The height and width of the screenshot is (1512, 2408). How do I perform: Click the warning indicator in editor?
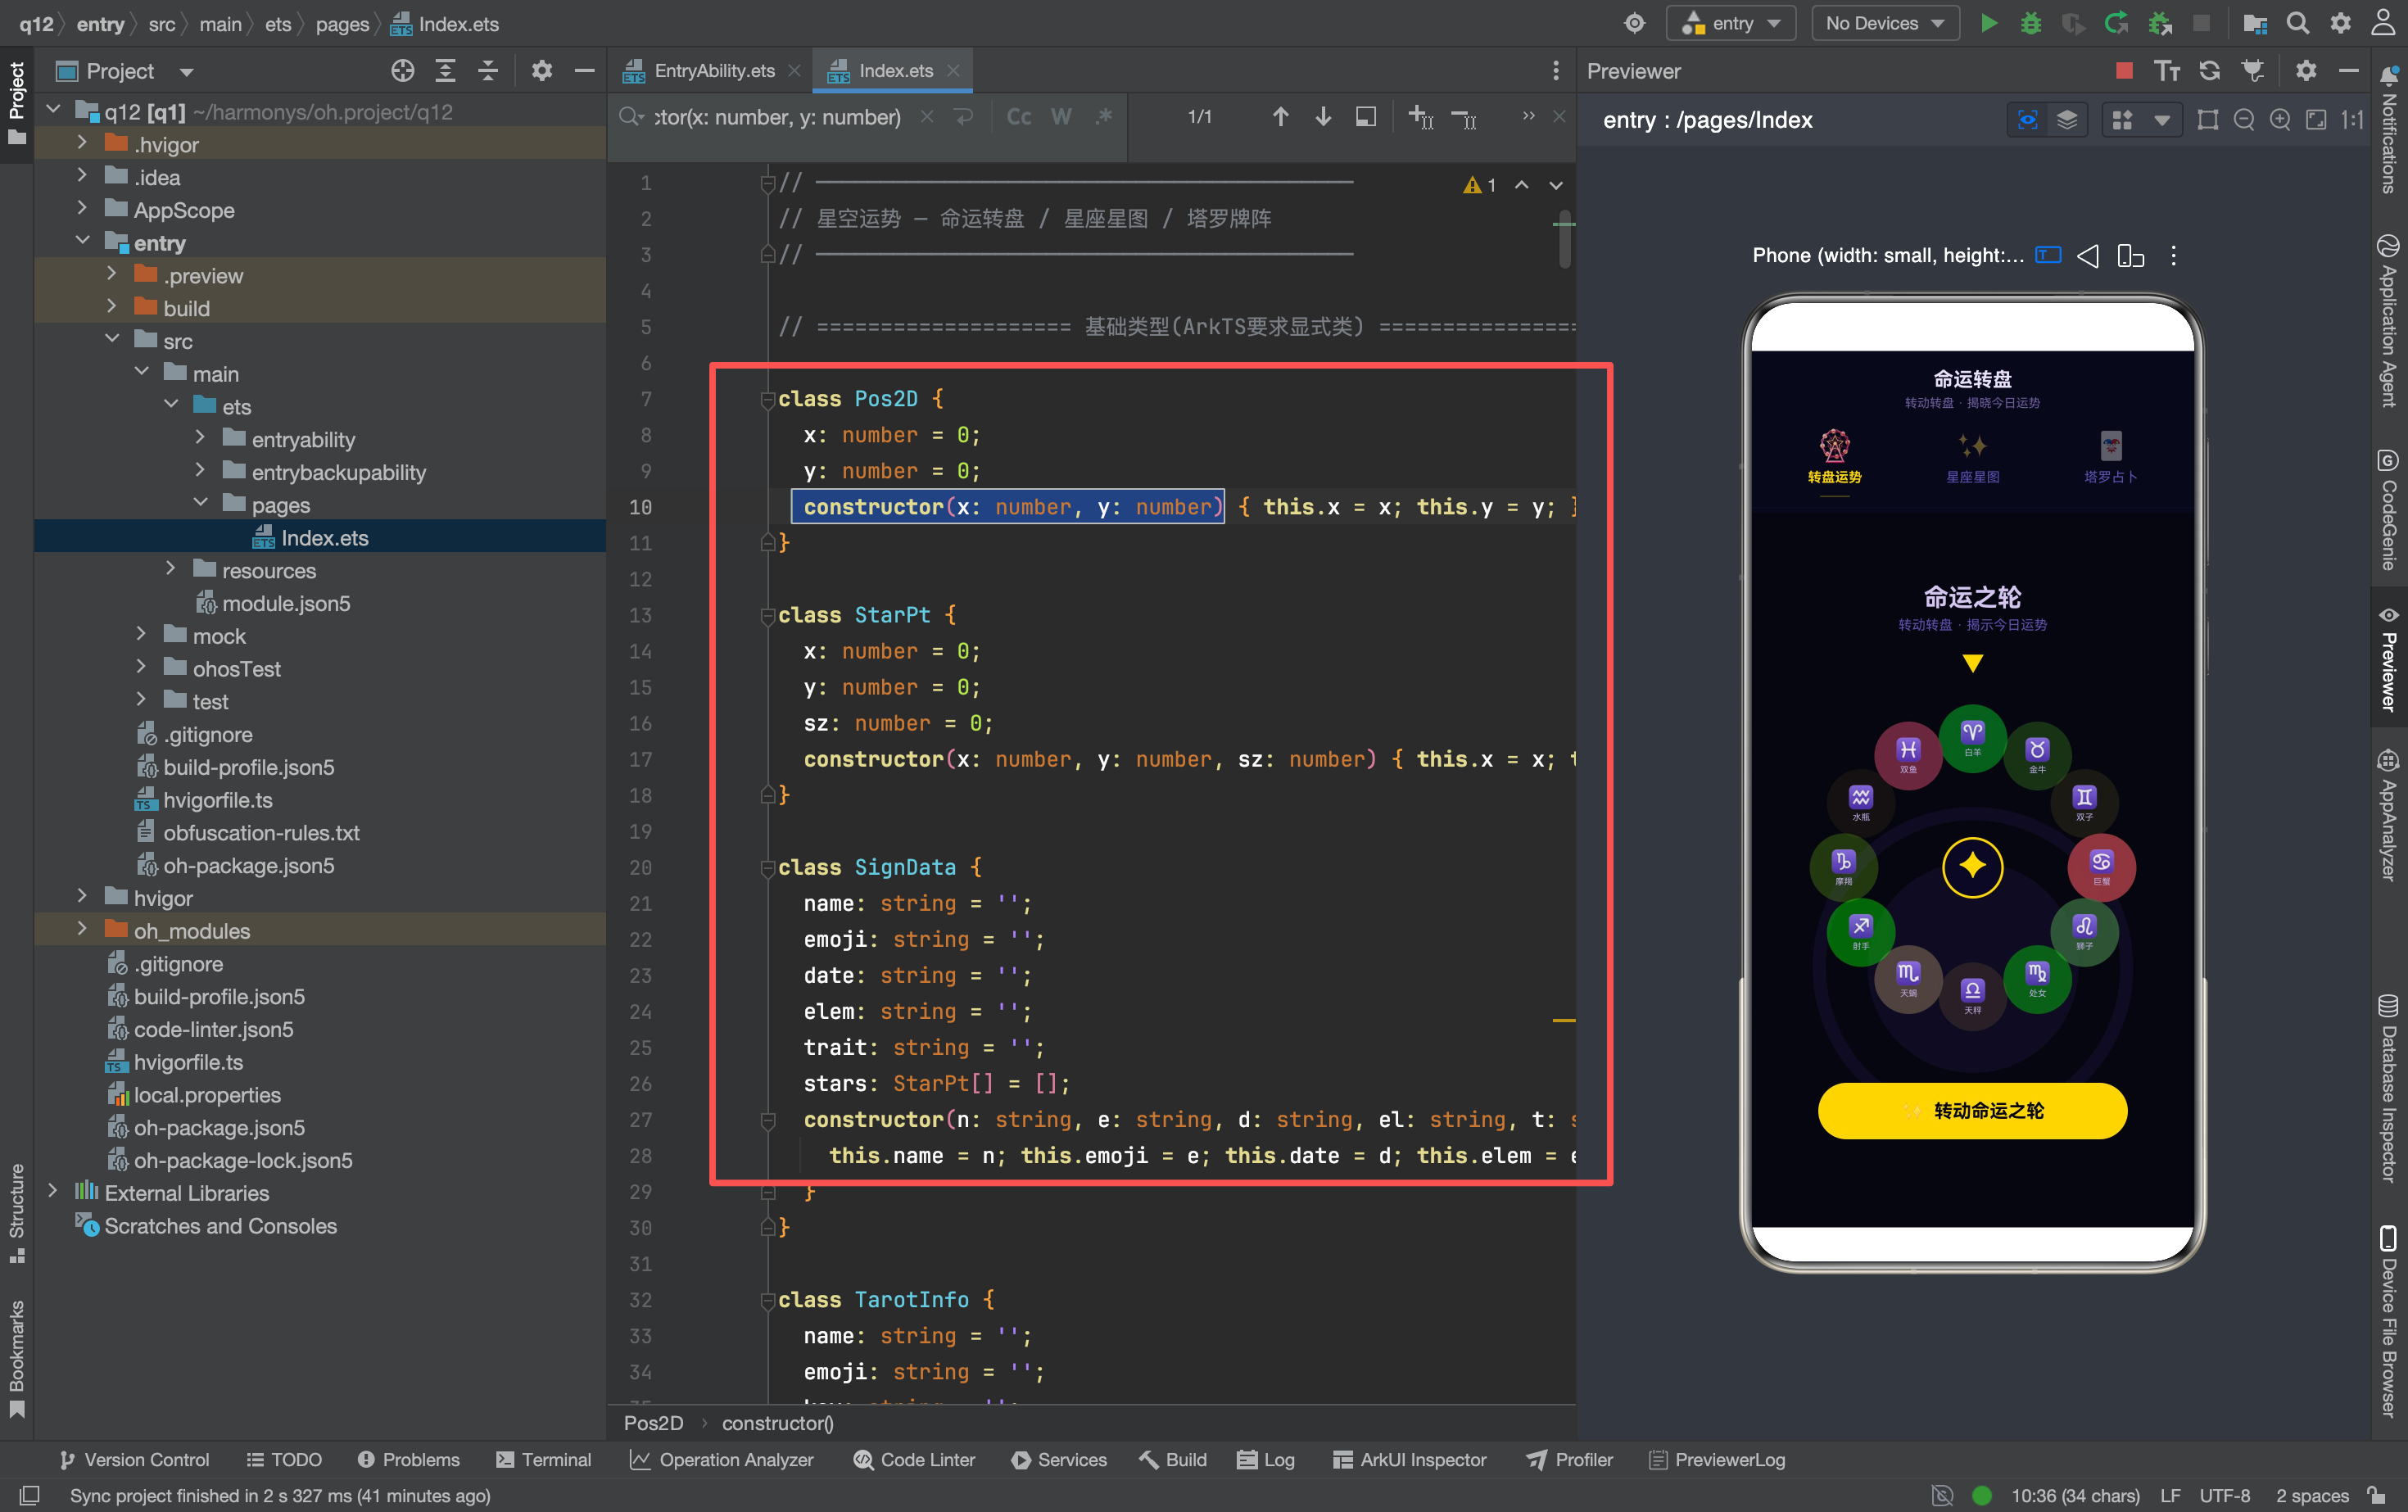pos(1479,185)
